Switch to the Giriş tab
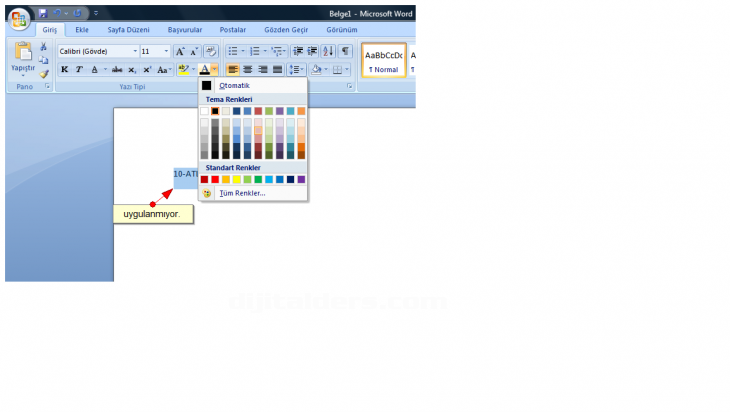This screenshot has height=412, width=730. coord(50,30)
